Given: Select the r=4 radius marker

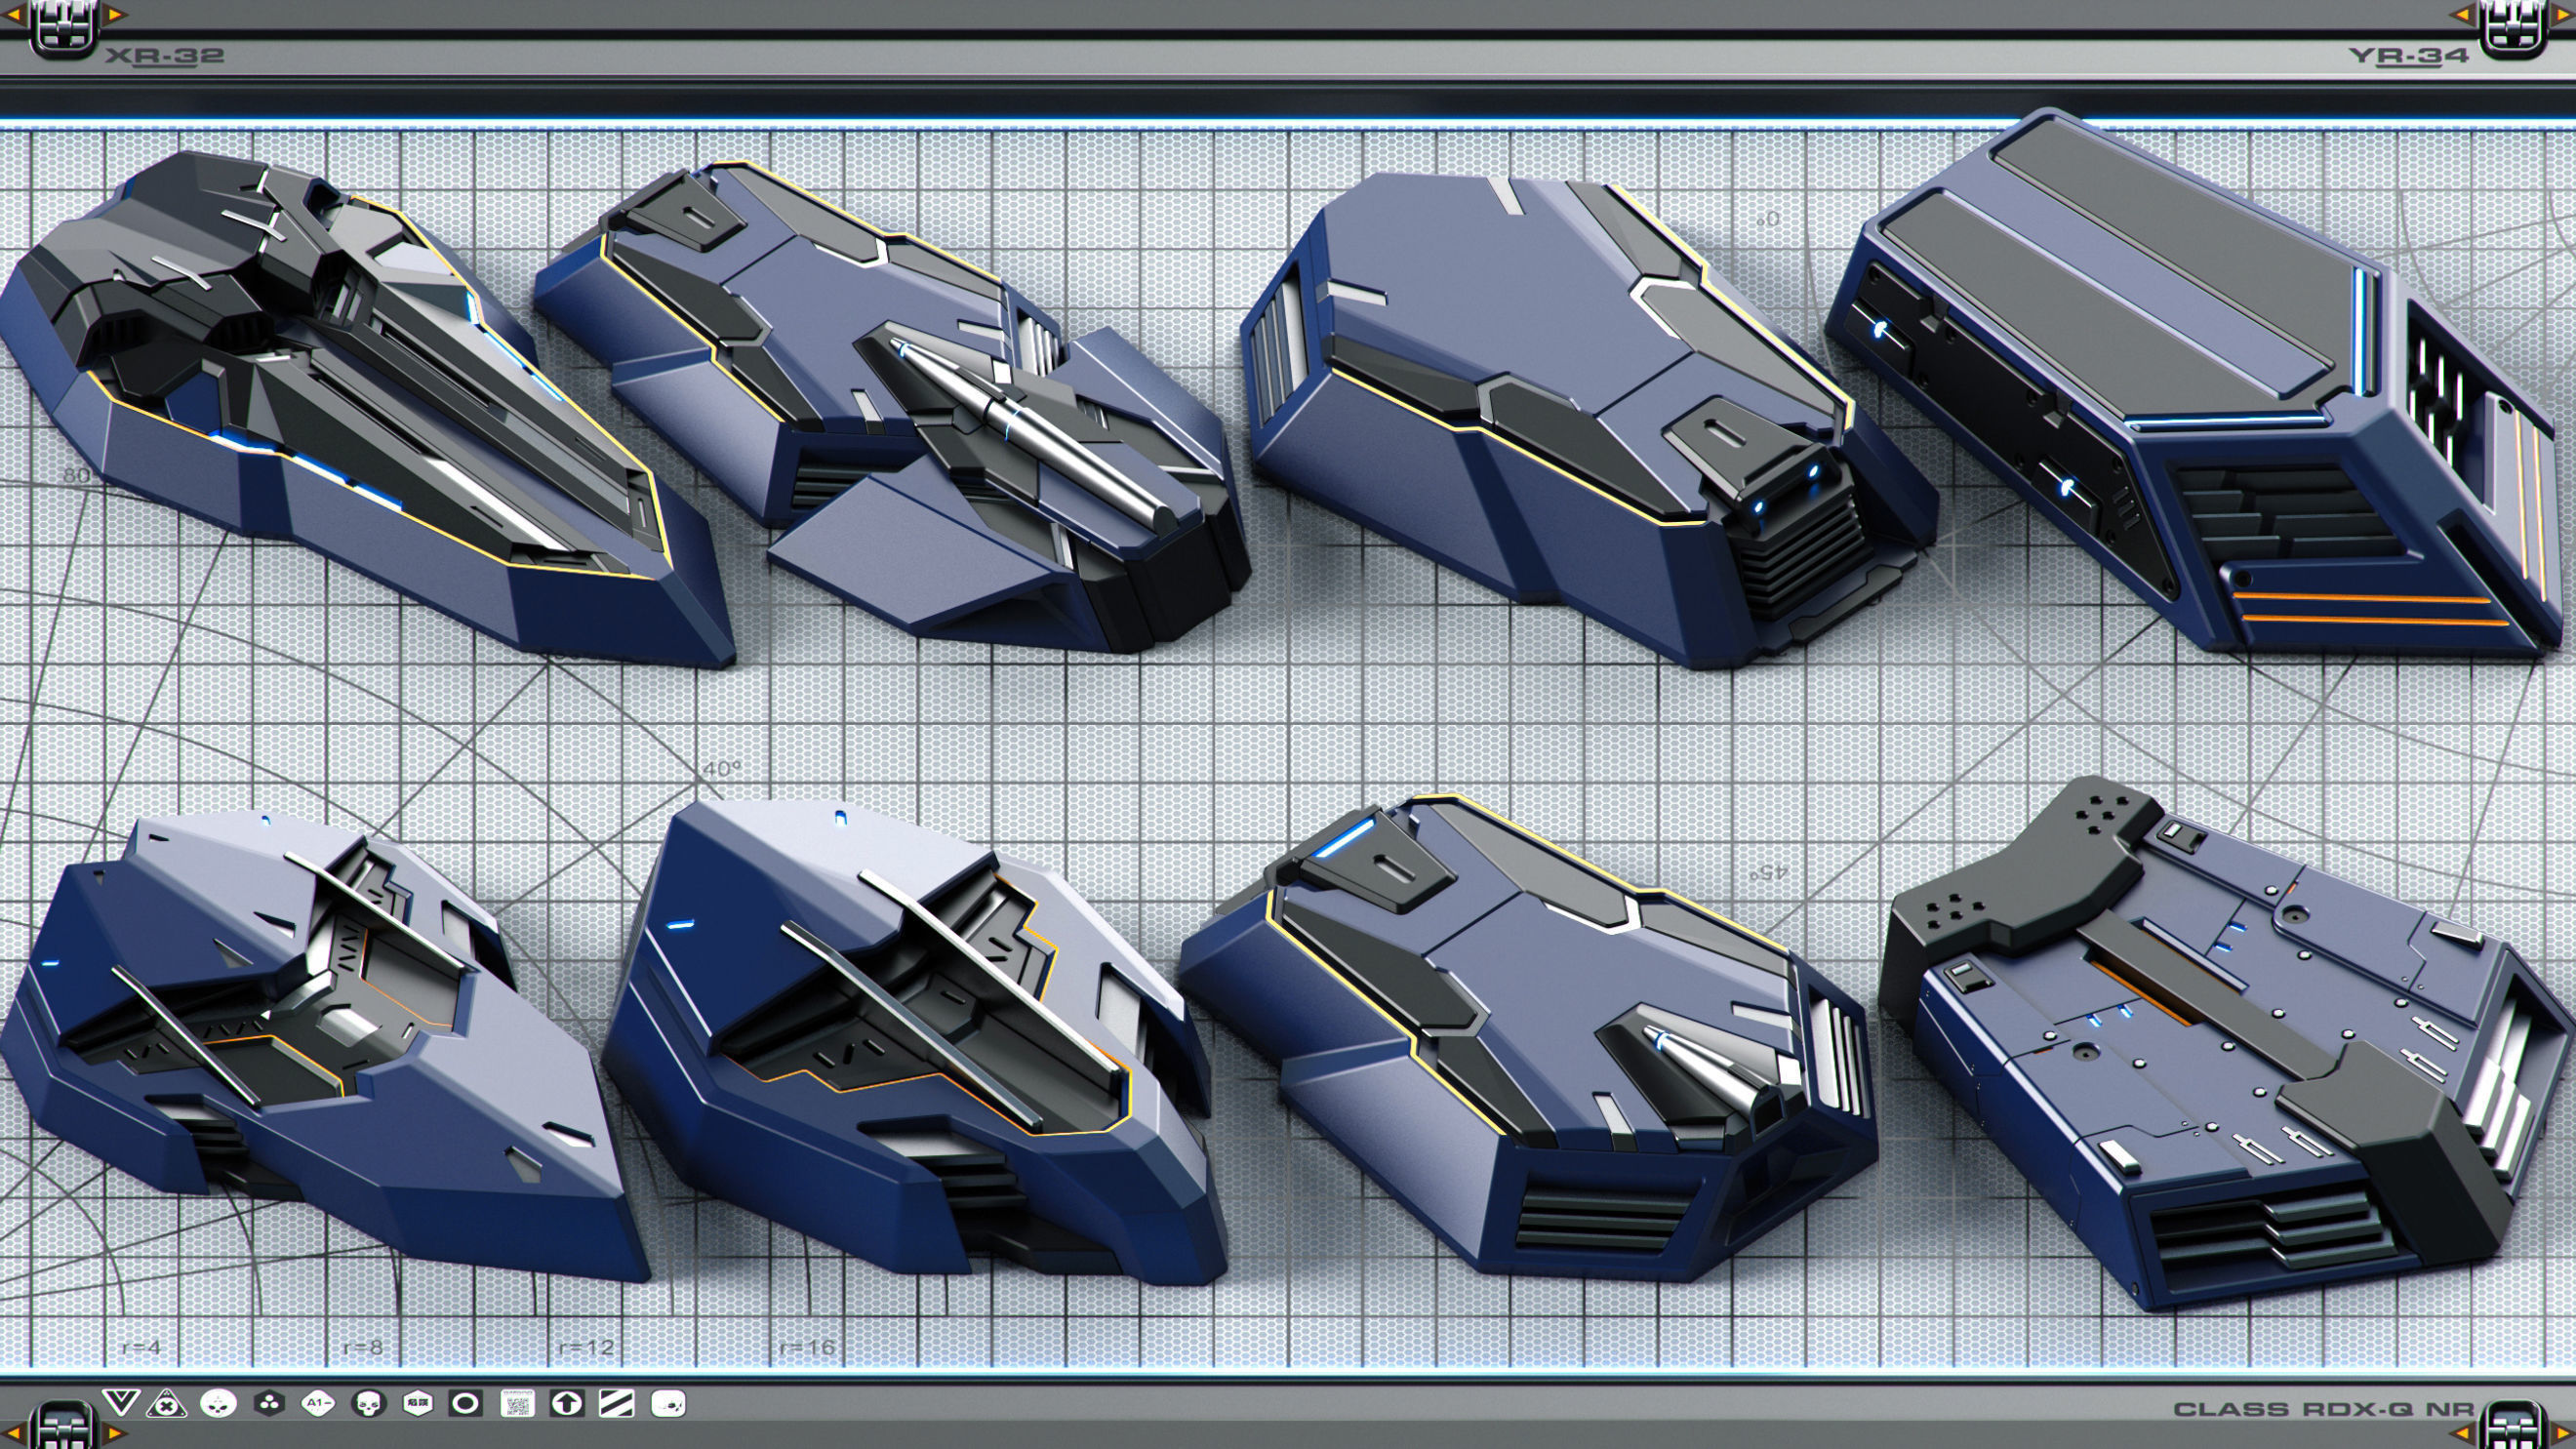Looking at the screenshot, I should pyautogui.click(x=141, y=1347).
